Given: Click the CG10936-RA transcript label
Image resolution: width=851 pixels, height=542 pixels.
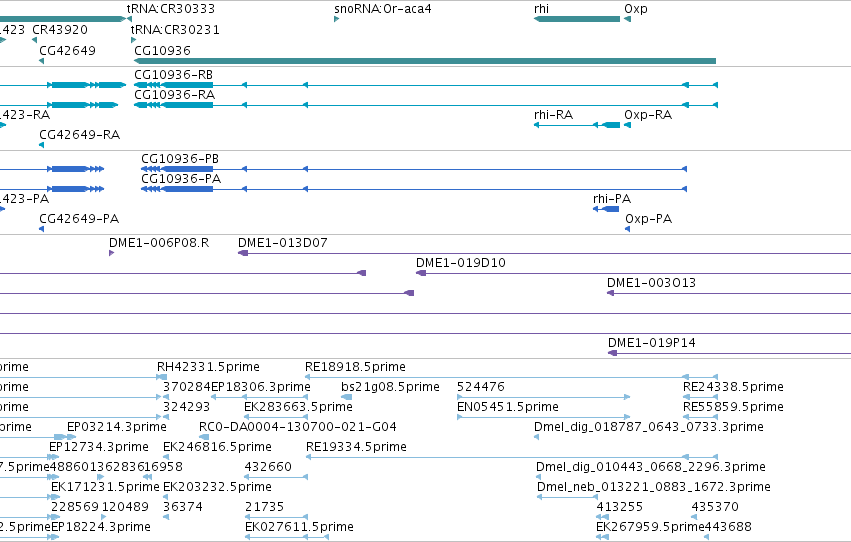Looking at the screenshot, I should [175, 94].
